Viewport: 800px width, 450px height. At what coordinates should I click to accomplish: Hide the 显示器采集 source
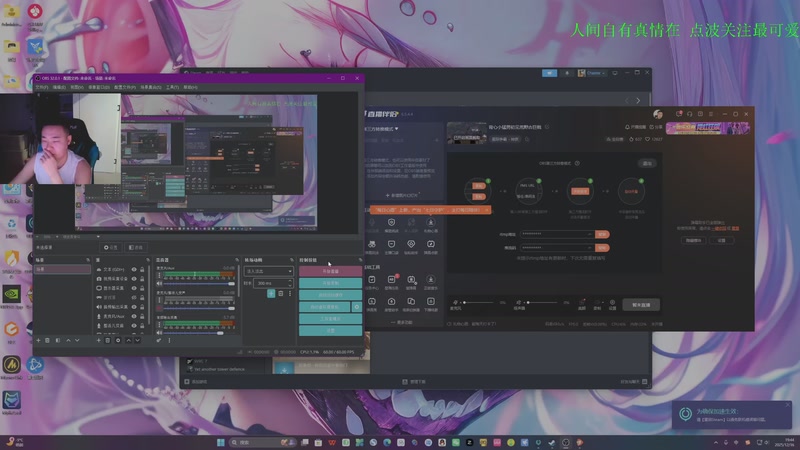[134, 288]
